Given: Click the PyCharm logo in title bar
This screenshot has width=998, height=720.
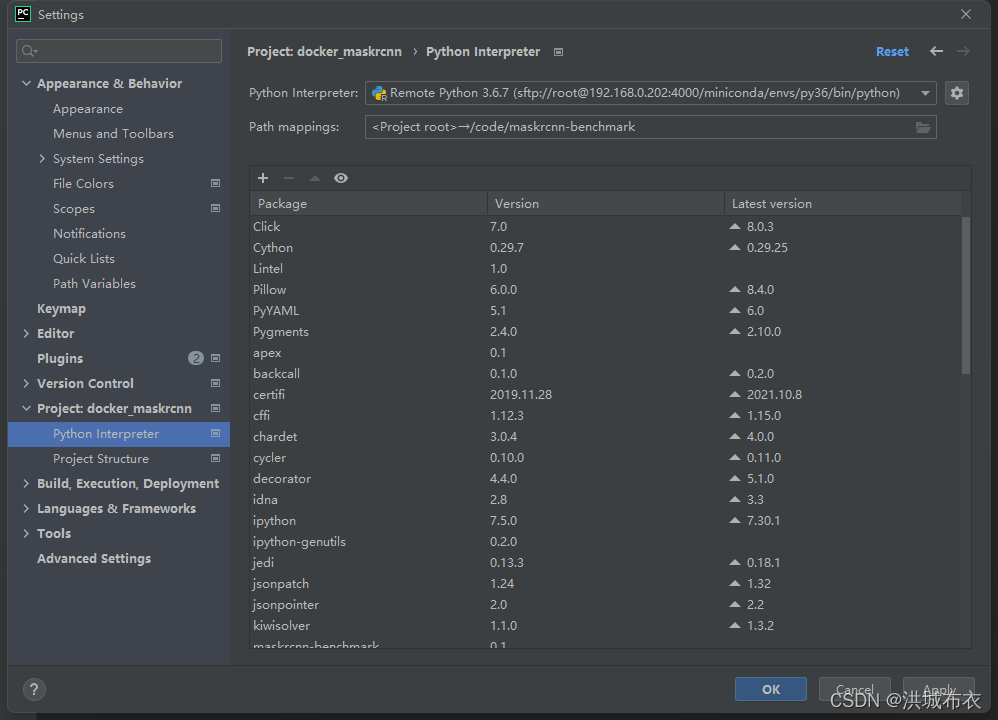Looking at the screenshot, I should pyautogui.click(x=23, y=14).
